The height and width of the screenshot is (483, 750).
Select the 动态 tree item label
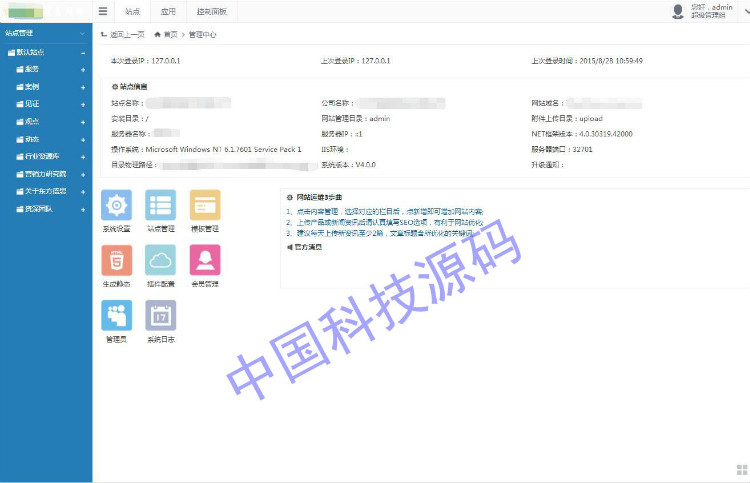(32, 139)
